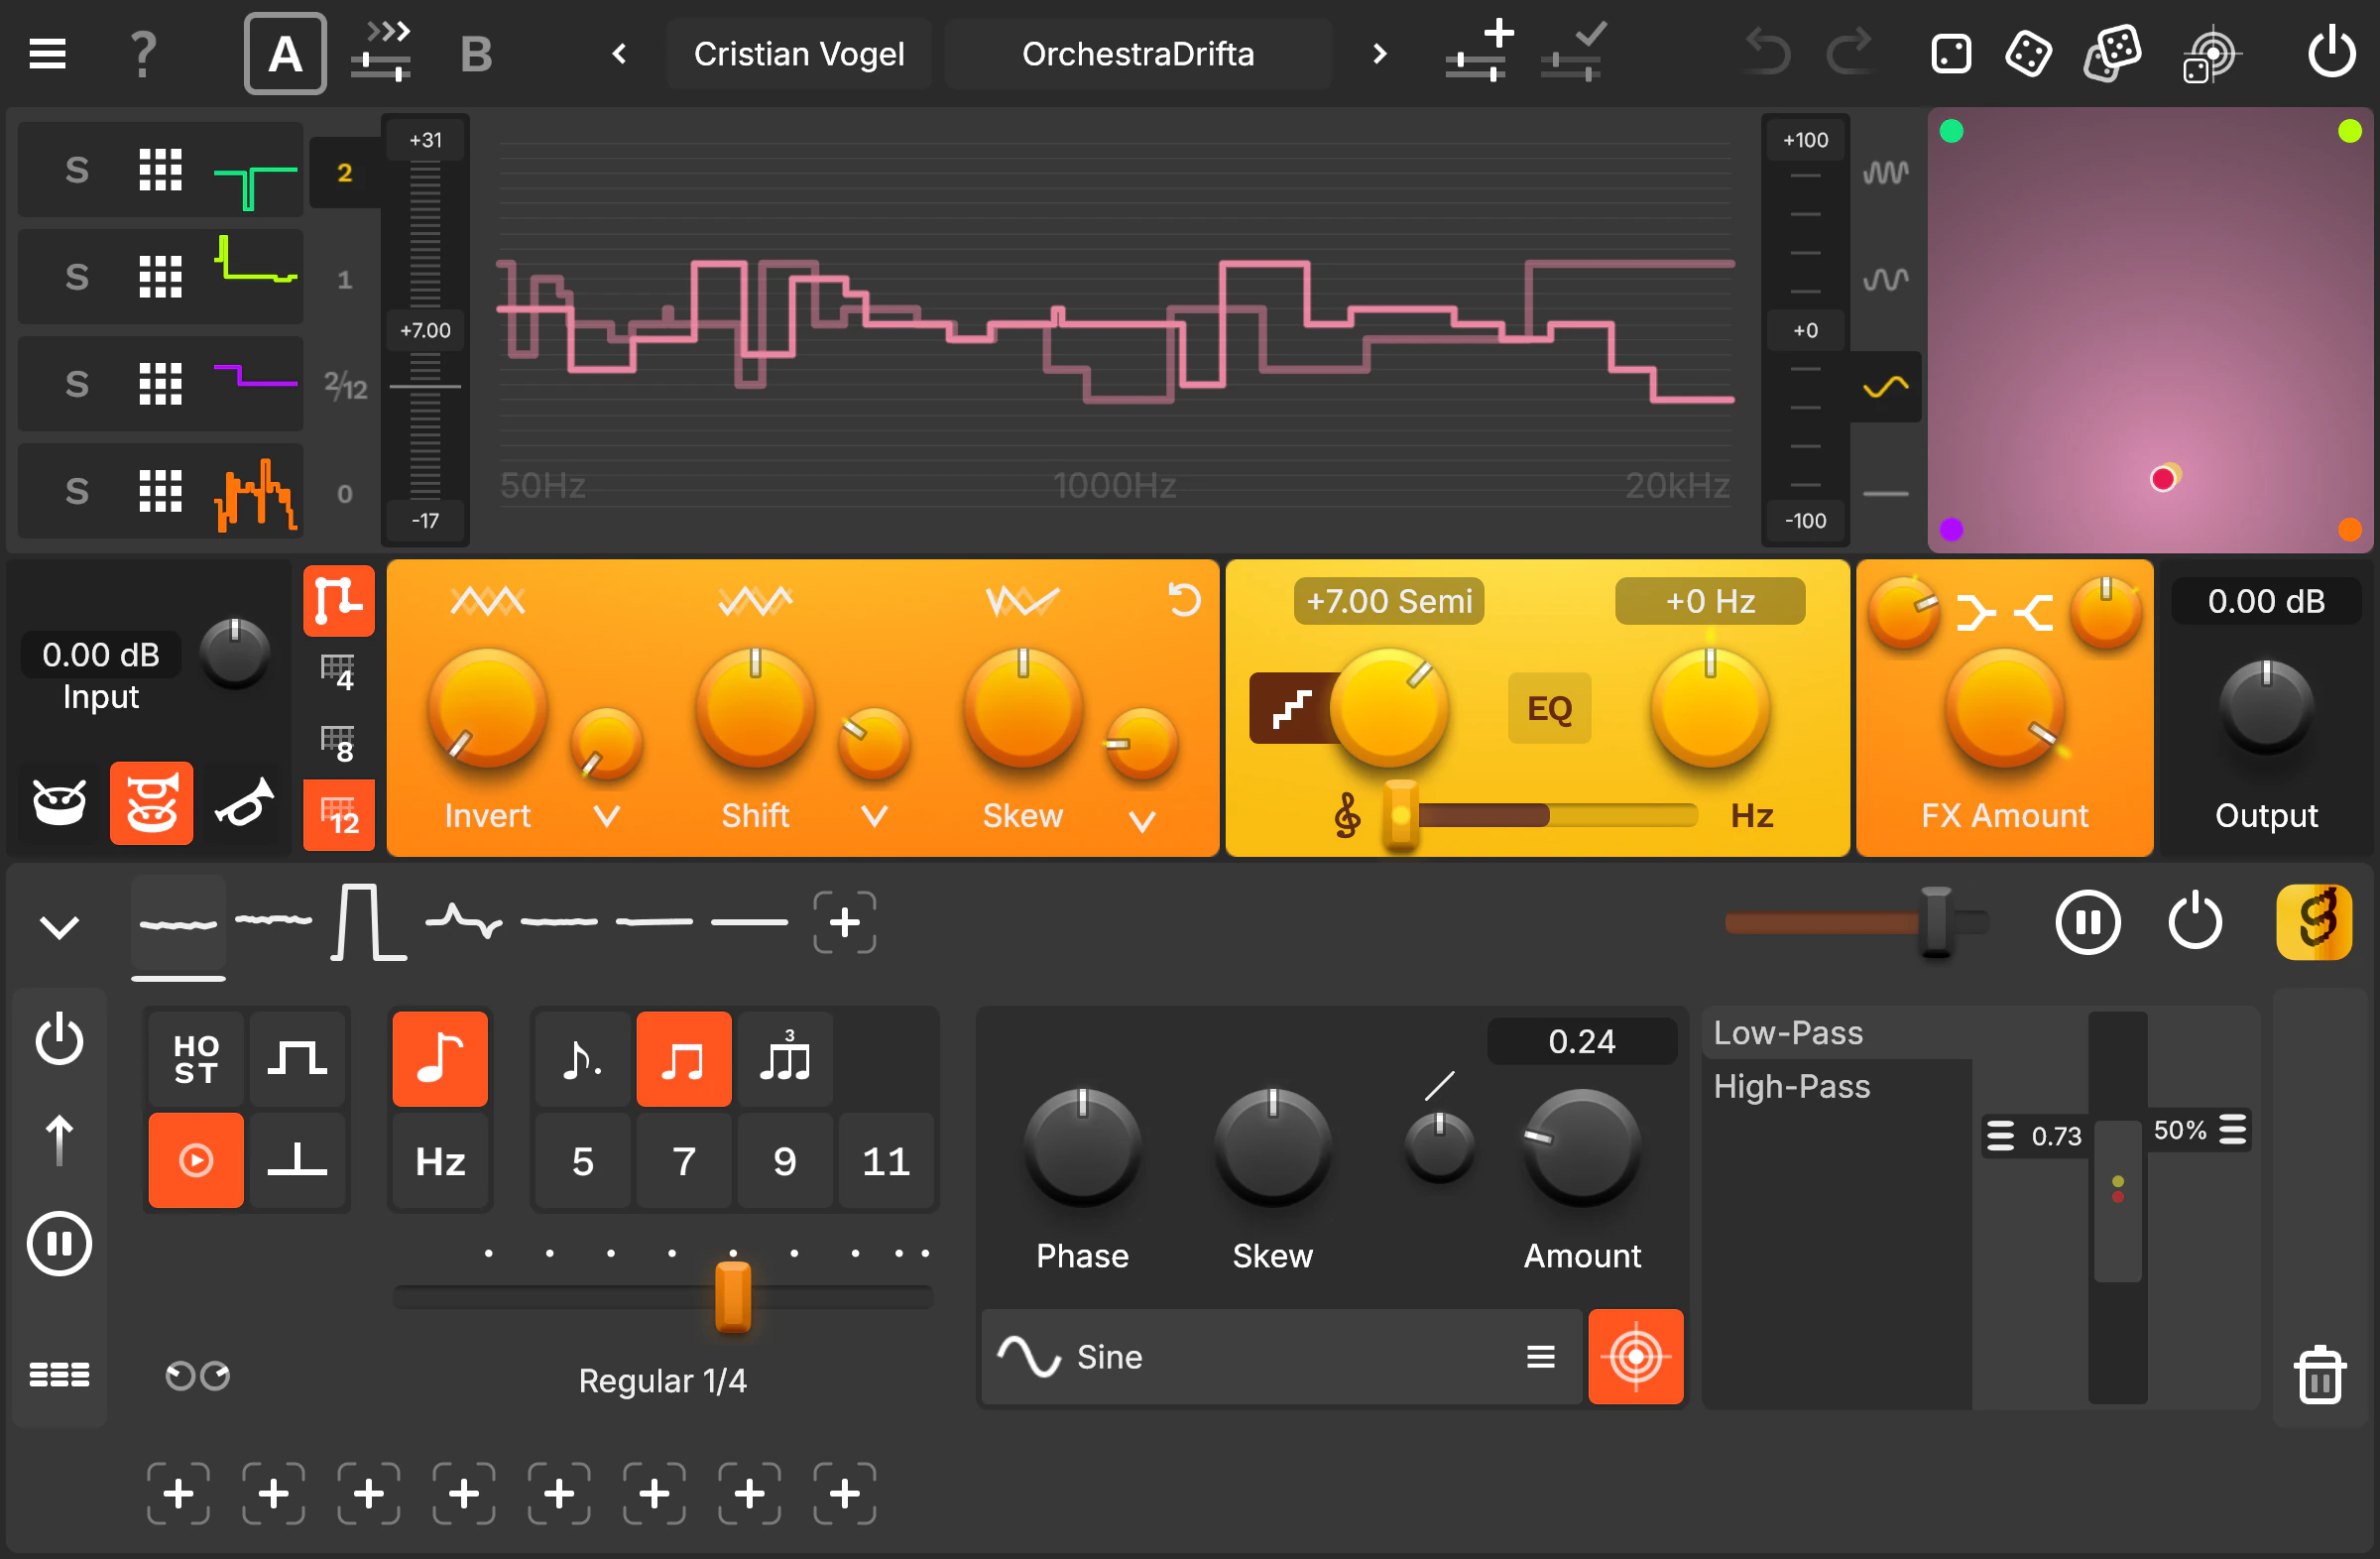Select the trumpet instrument icon
The height and width of the screenshot is (1559, 2380).
243,802
